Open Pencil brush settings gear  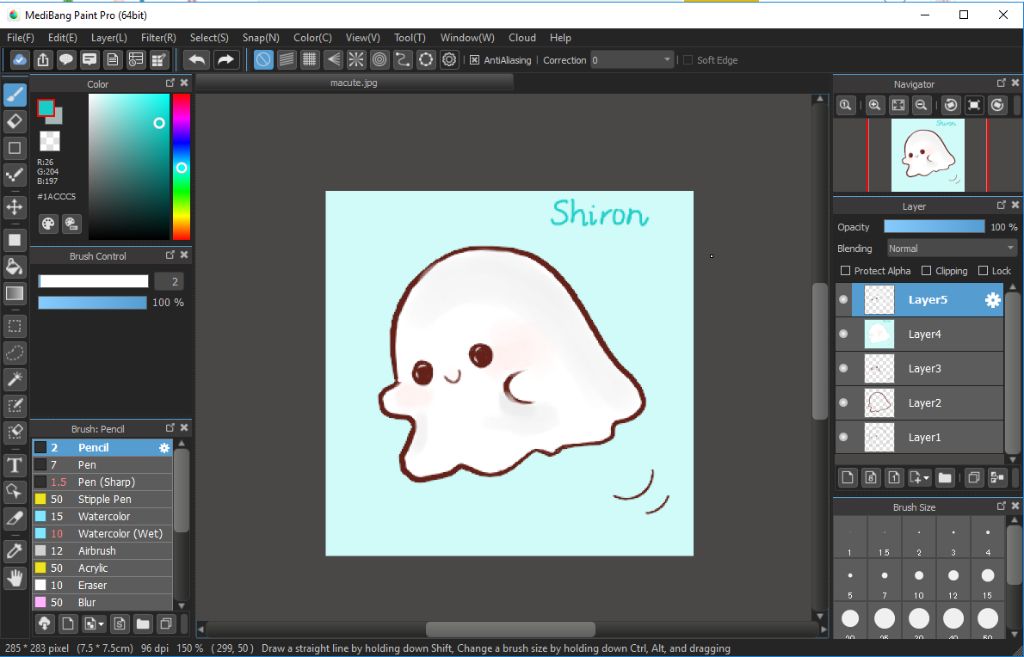tap(164, 448)
